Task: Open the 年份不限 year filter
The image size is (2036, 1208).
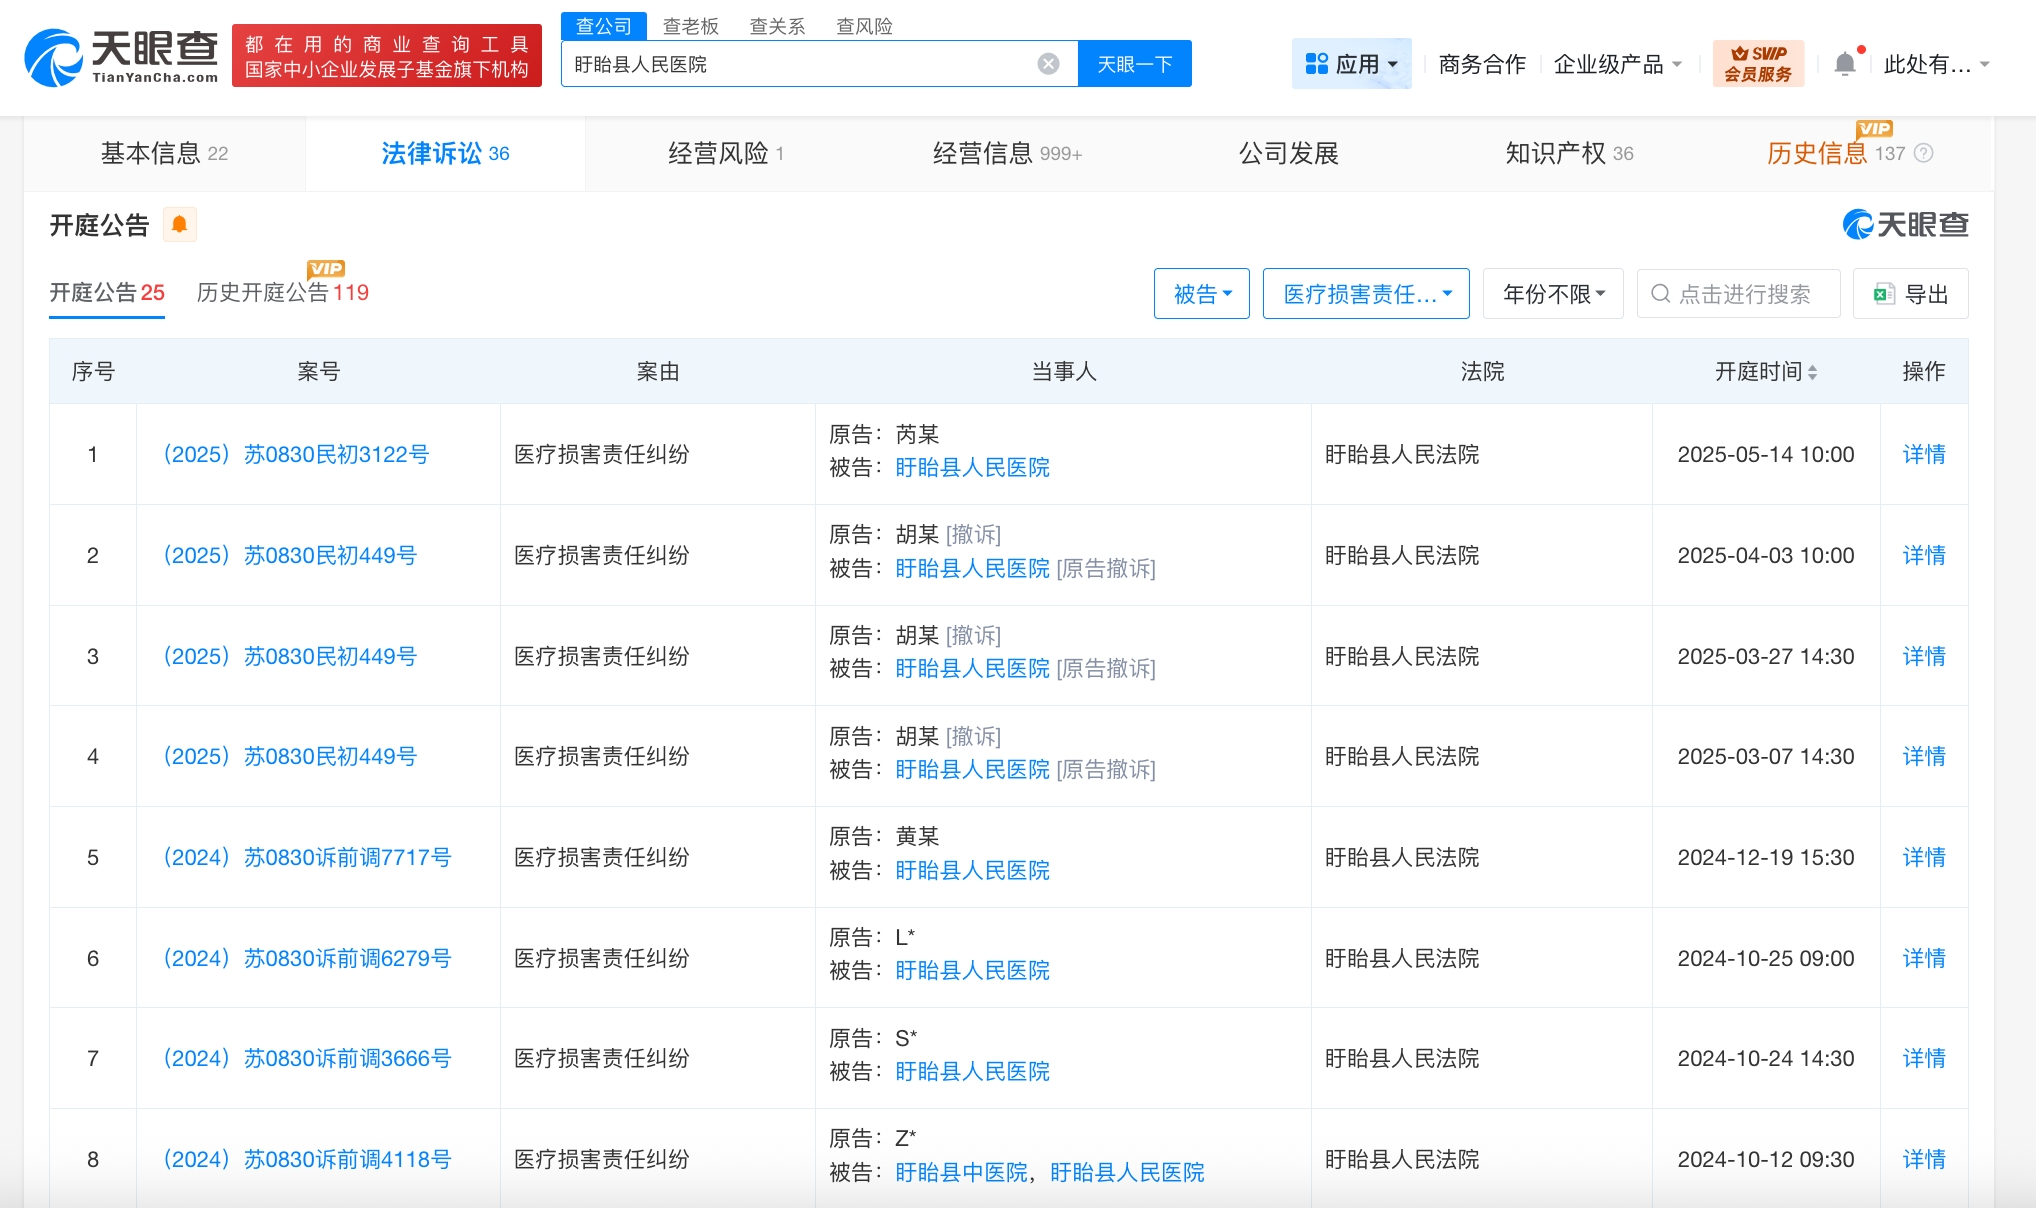Action: (1552, 294)
